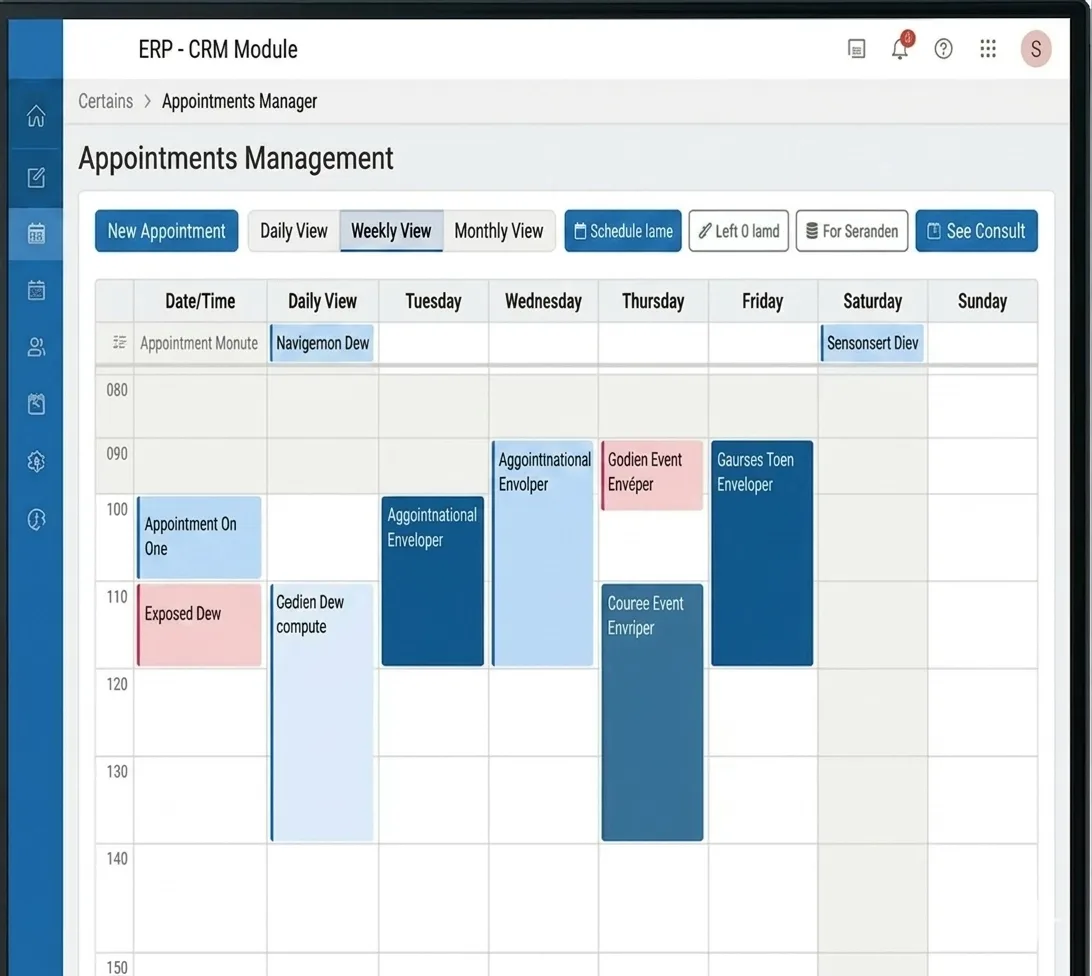Open the contacts people sidebar icon
Viewport: 1092px width, 976px height.
point(36,347)
